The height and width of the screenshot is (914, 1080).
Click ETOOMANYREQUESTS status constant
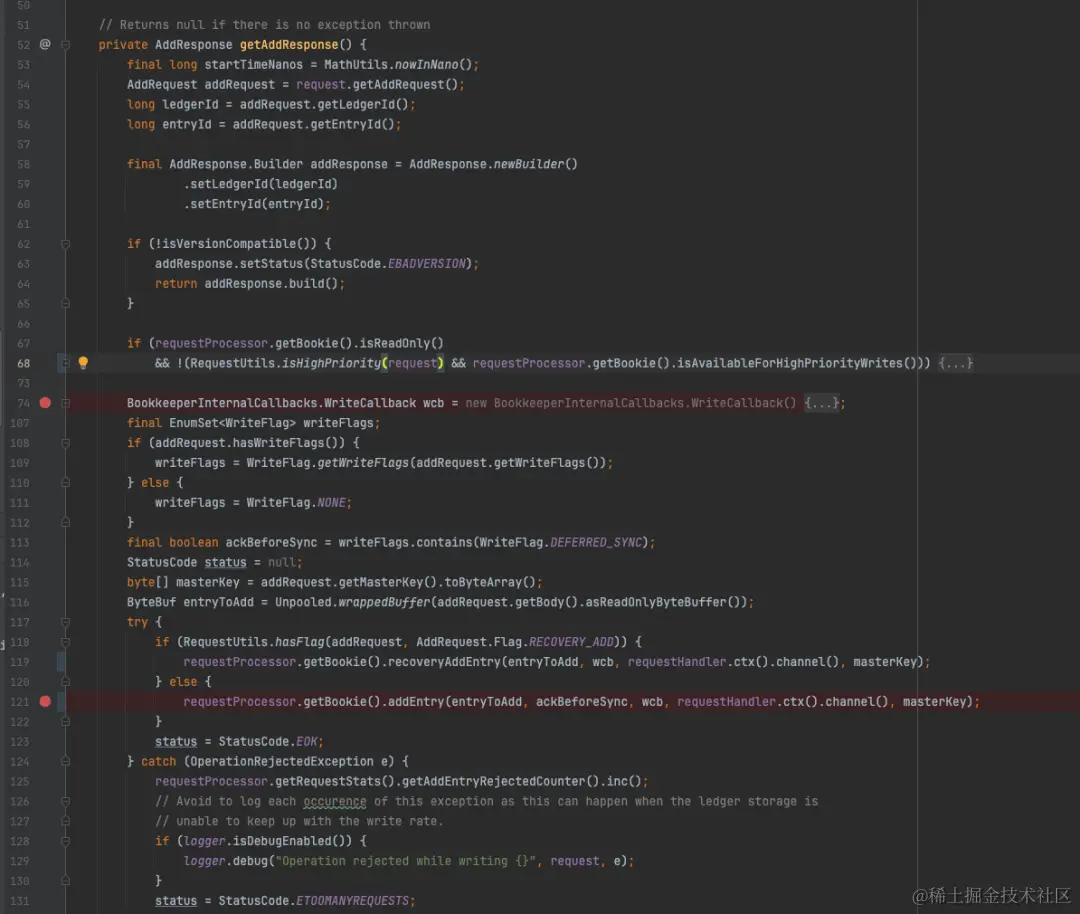click(352, 901)
